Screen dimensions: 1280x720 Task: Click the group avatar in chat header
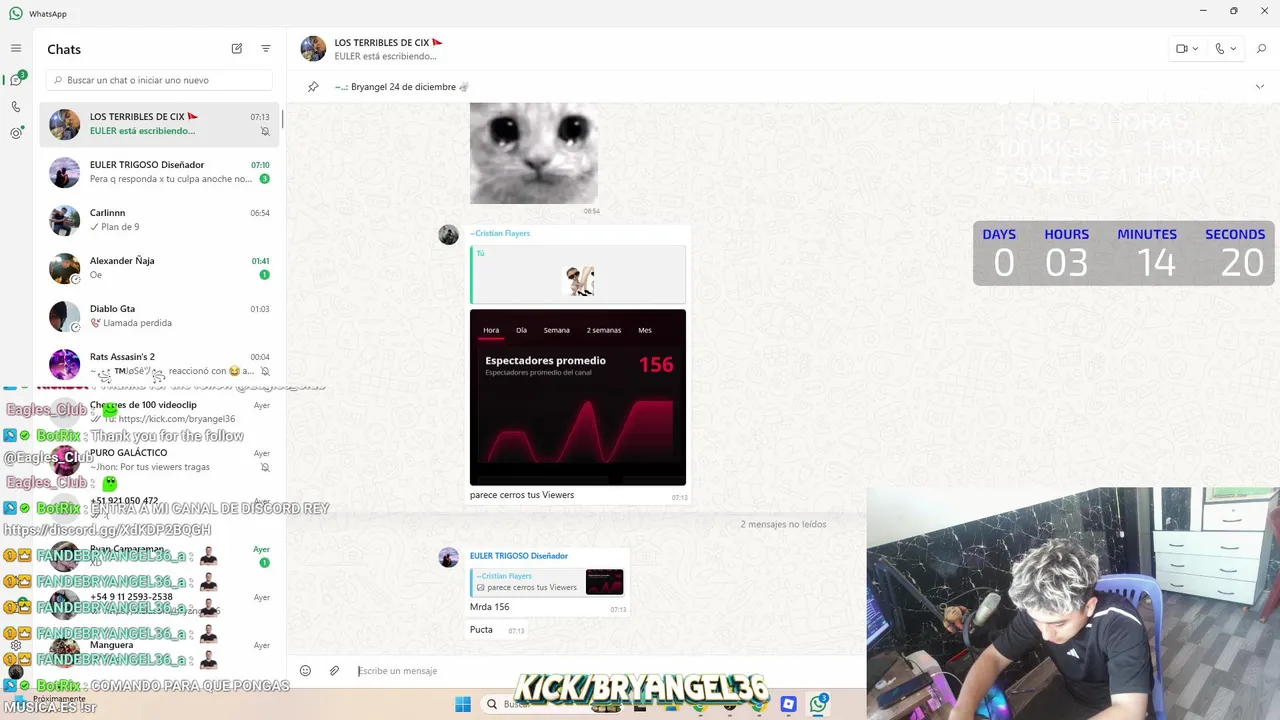click(313, 49)
